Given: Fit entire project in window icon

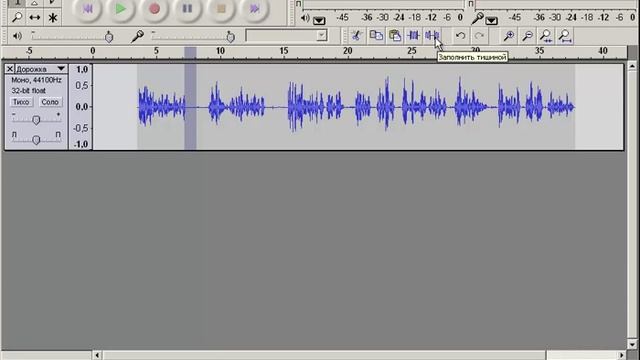Looking at the screenshot, I should (565, 36).
